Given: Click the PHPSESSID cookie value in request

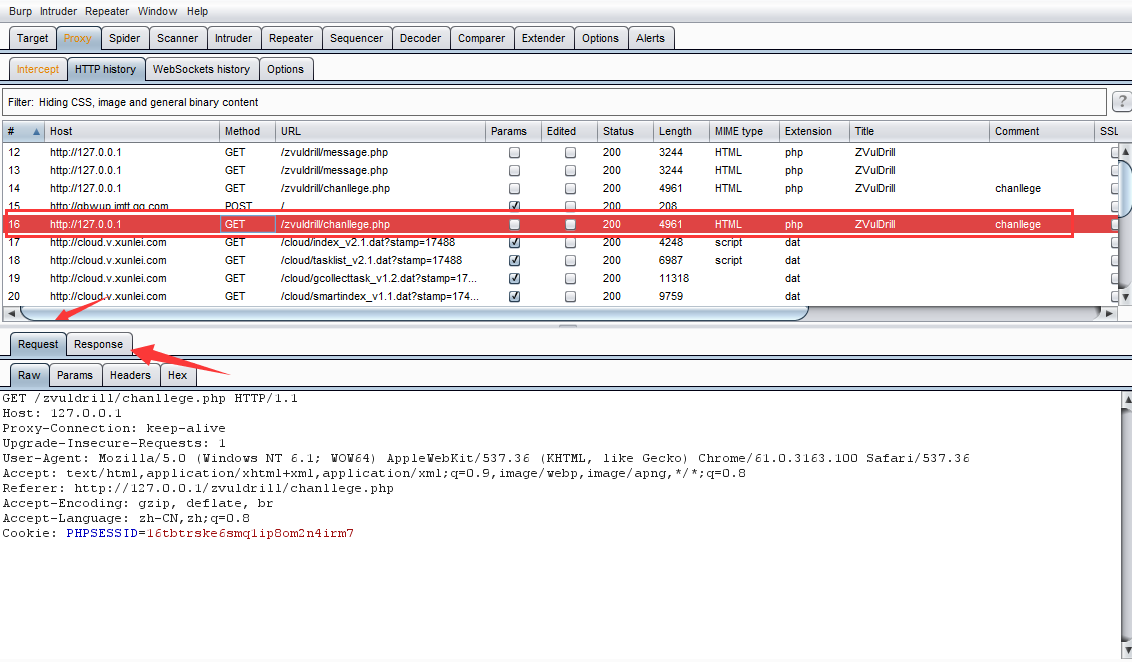Looking at the screenshot, I should click(250, 533).
